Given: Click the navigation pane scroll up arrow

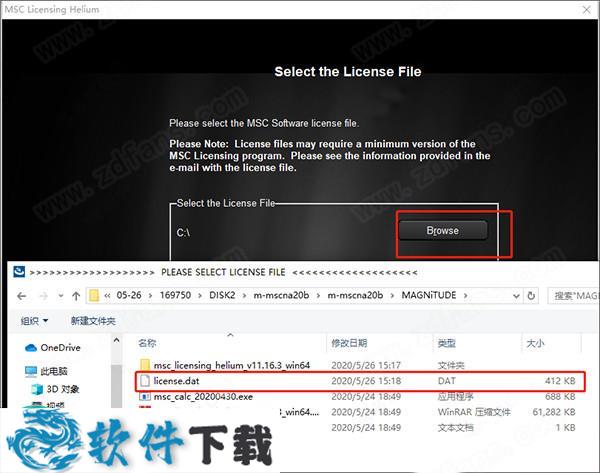Looking at the screenshot, I should coord(116,340).
